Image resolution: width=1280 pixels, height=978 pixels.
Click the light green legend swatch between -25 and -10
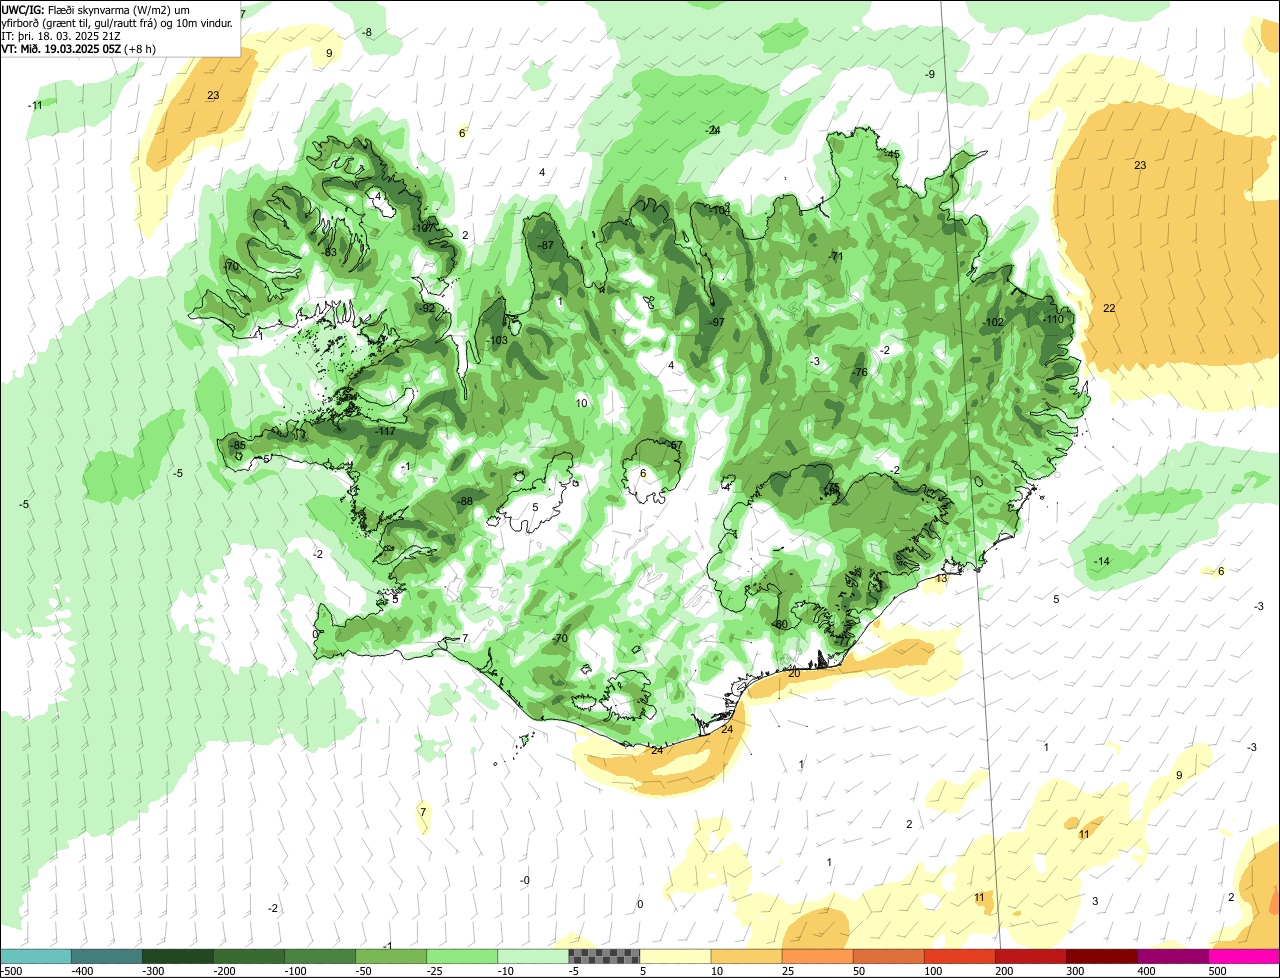pos(462,956)
